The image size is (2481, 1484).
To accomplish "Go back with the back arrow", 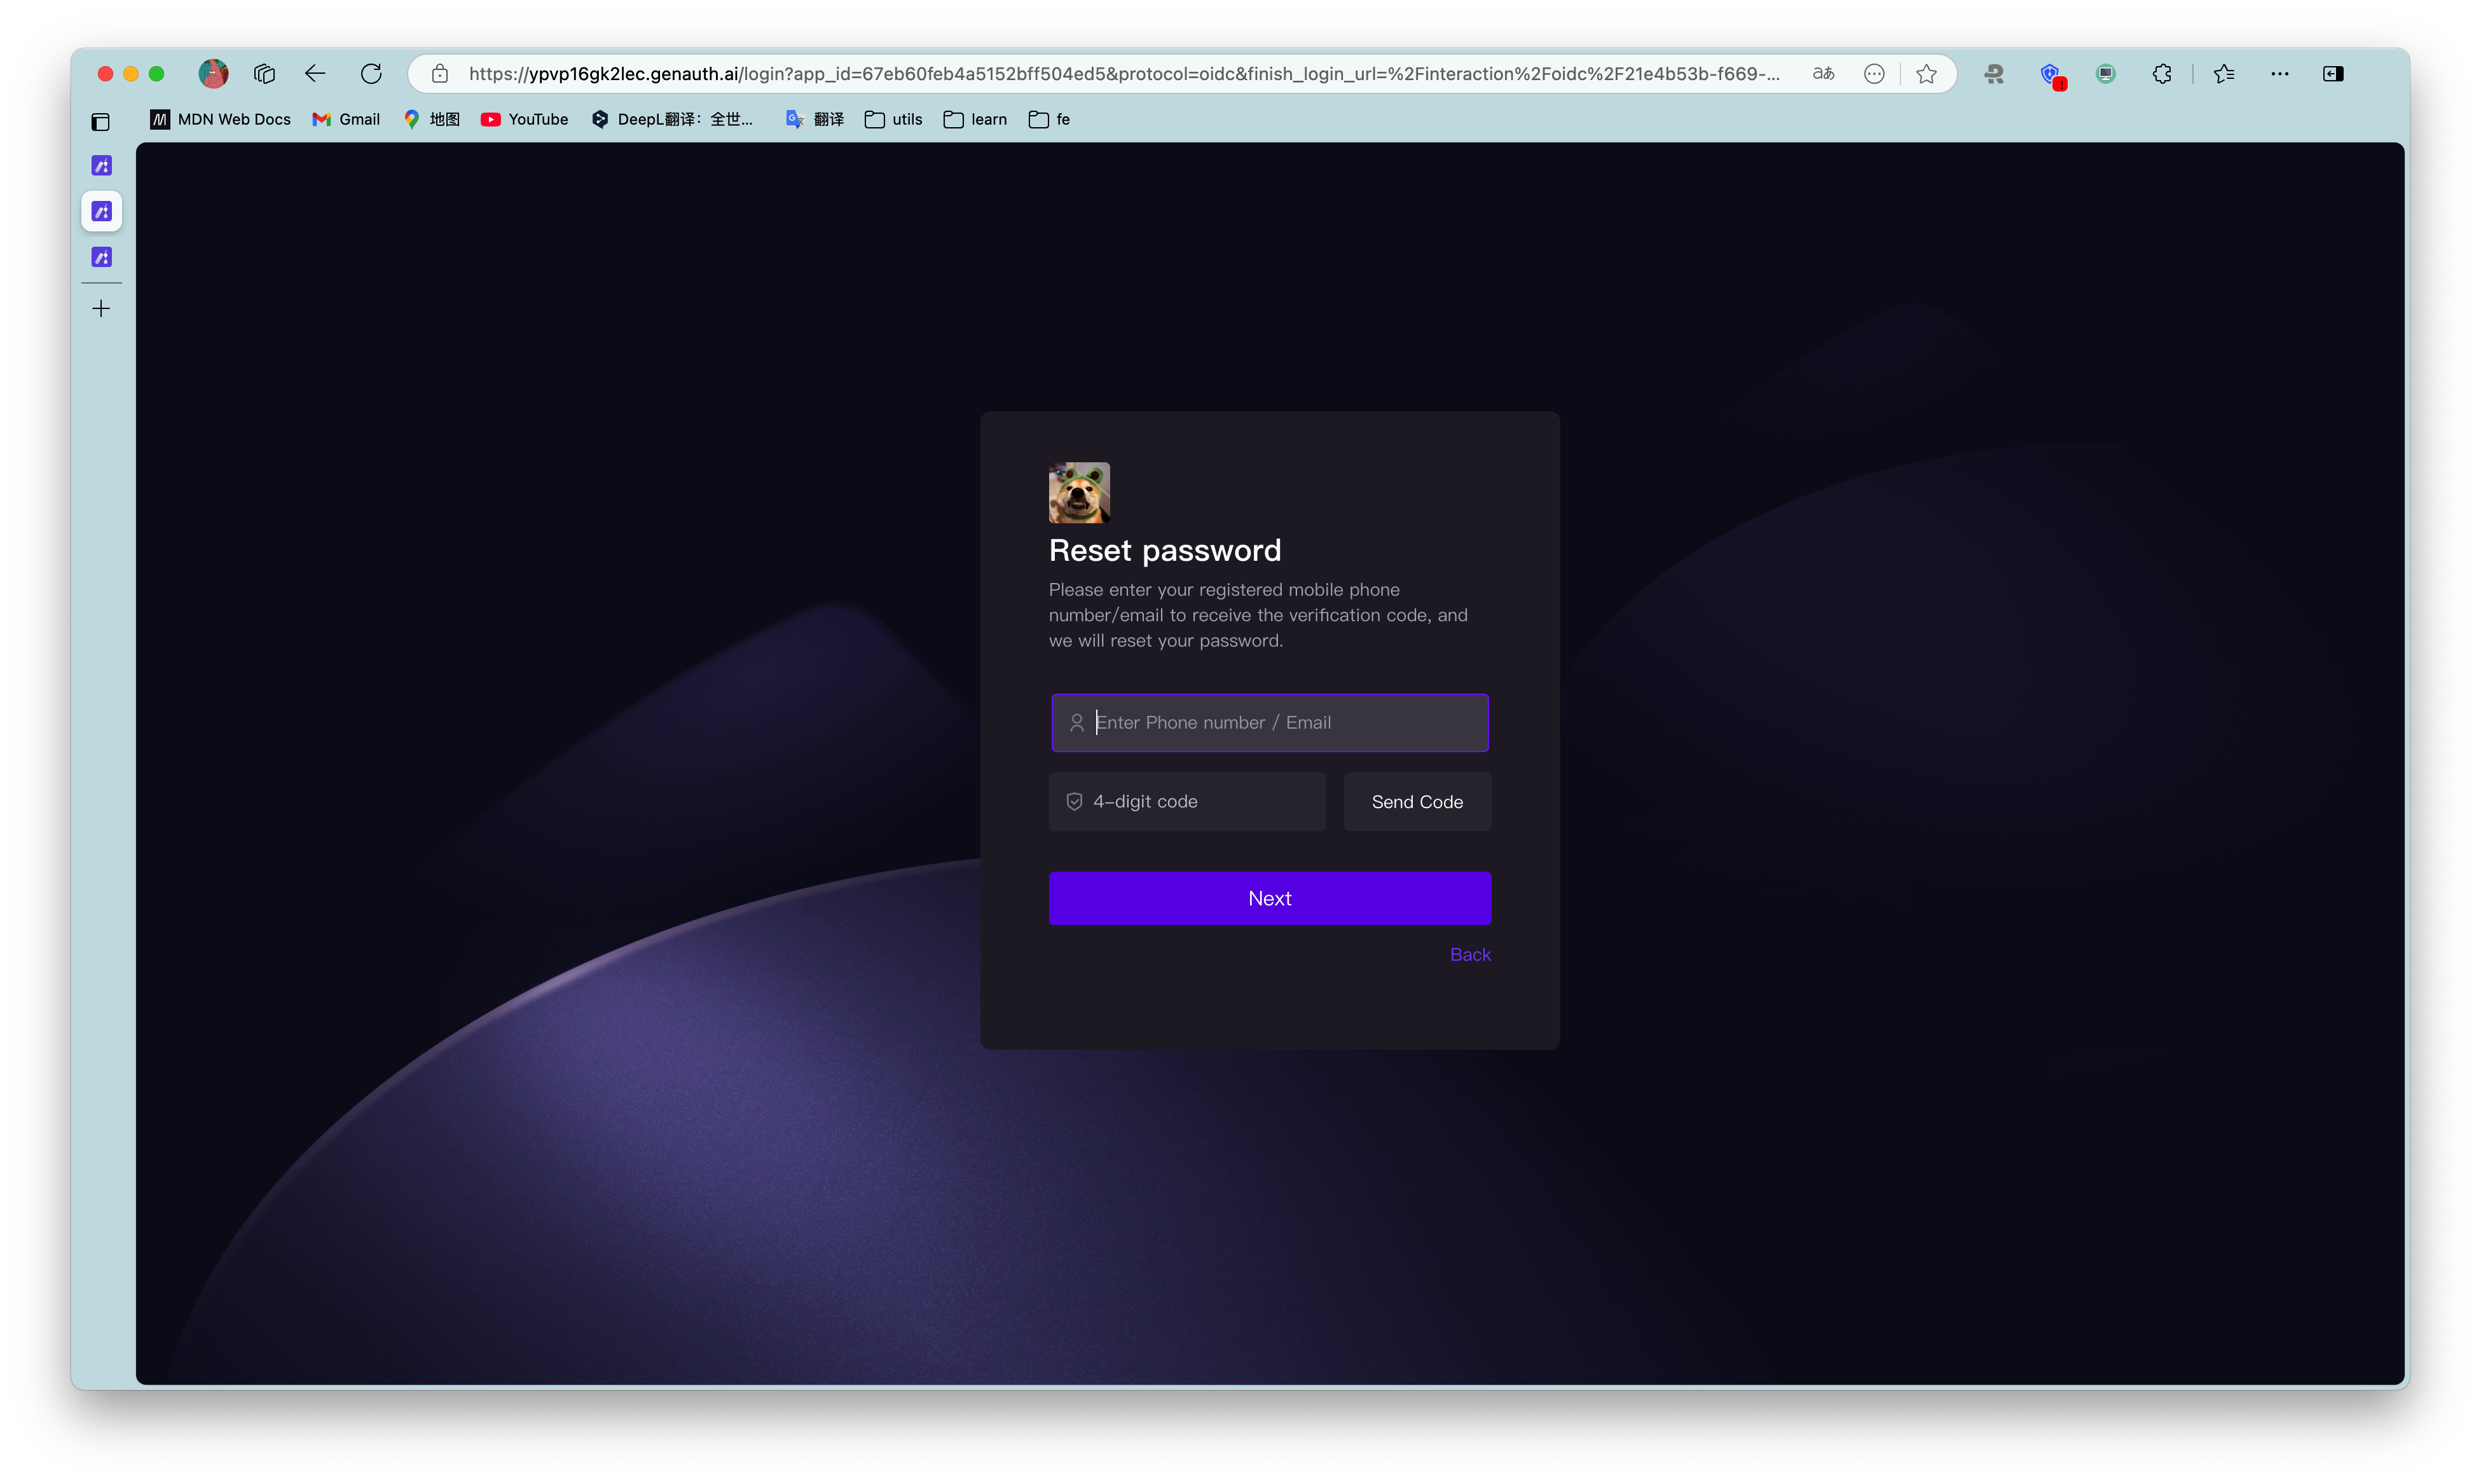I will tap(315, 73).
